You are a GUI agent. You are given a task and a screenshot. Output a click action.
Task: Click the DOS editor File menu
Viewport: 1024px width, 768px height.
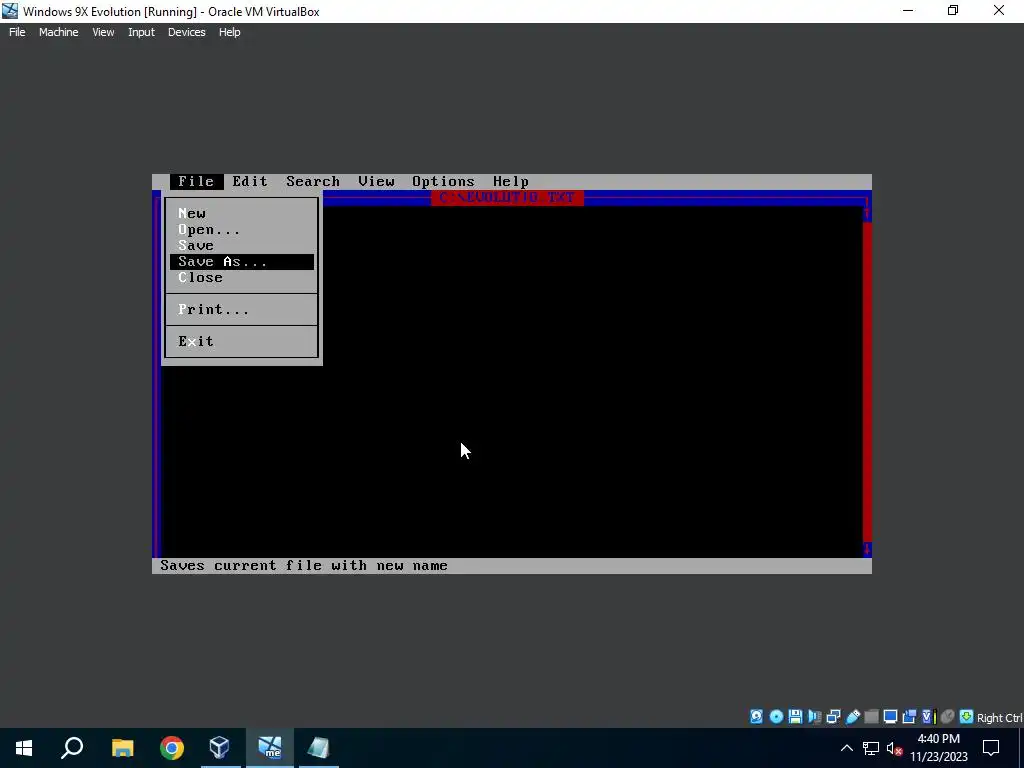click(196, 182)
